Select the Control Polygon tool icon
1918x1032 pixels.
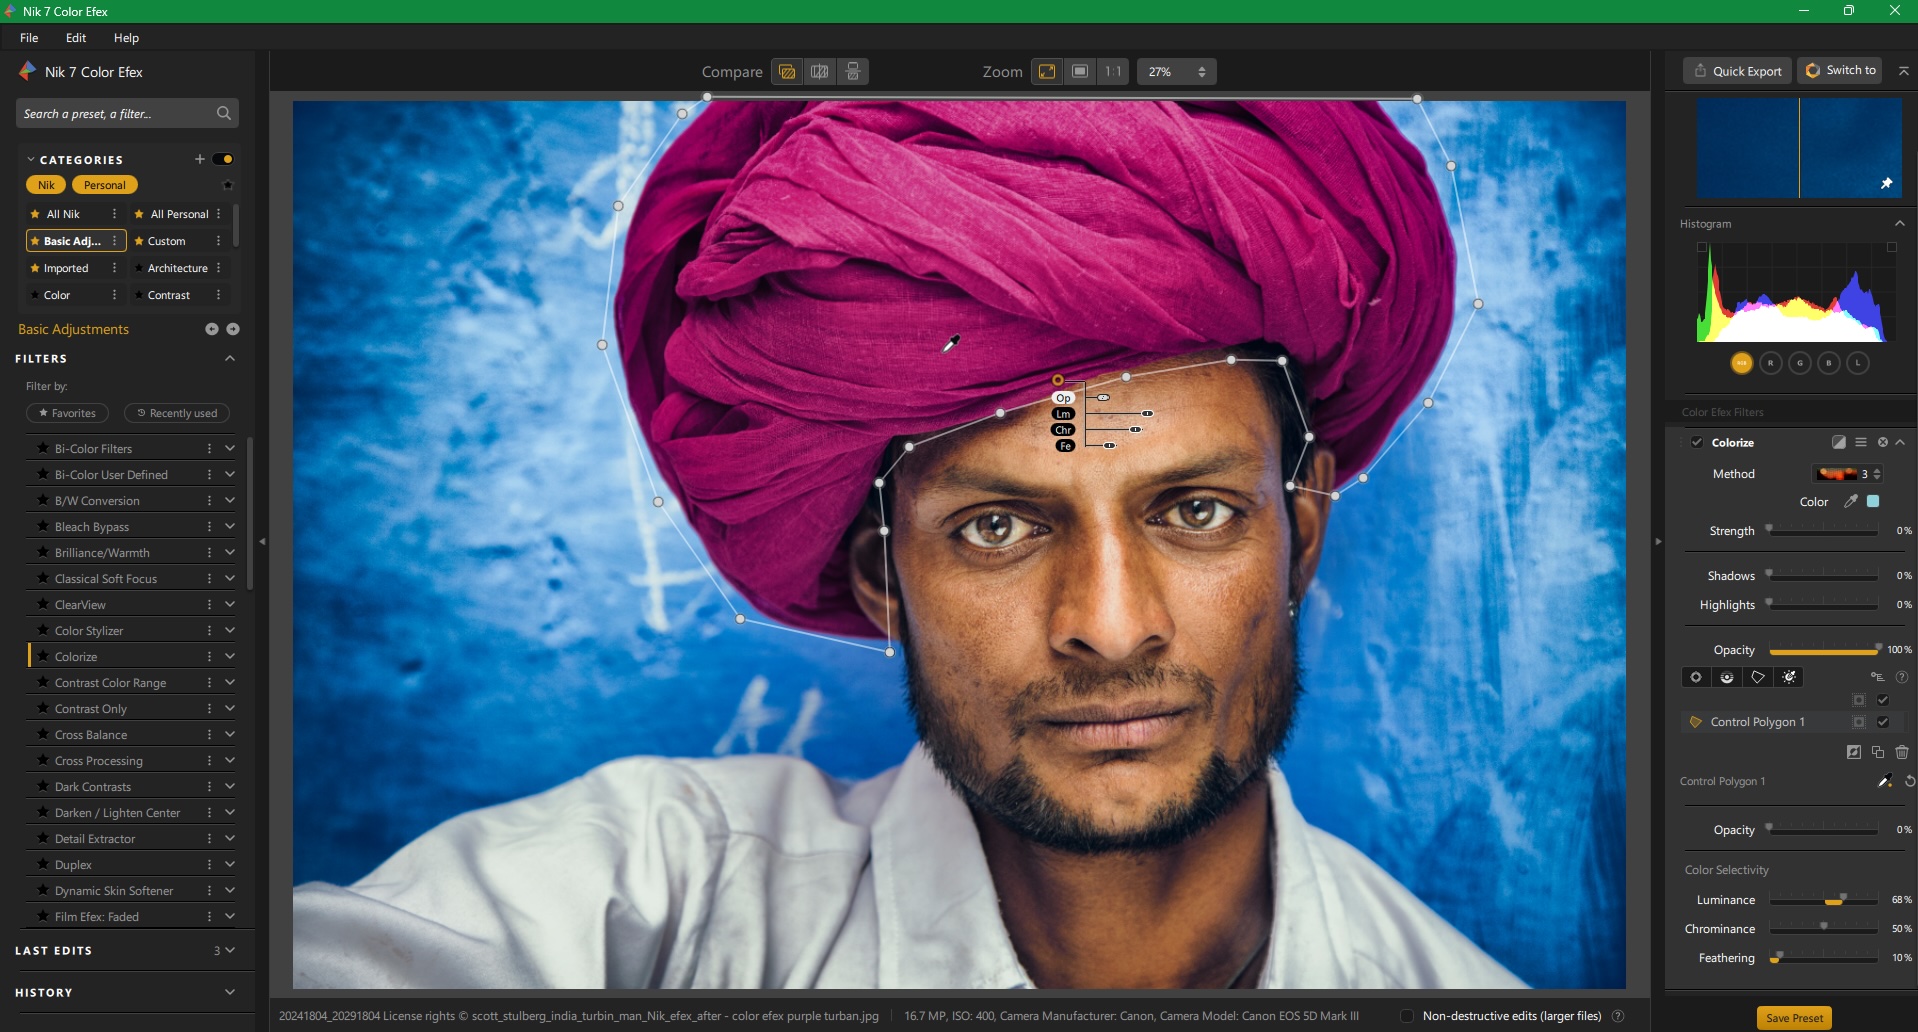point(1758,677)
